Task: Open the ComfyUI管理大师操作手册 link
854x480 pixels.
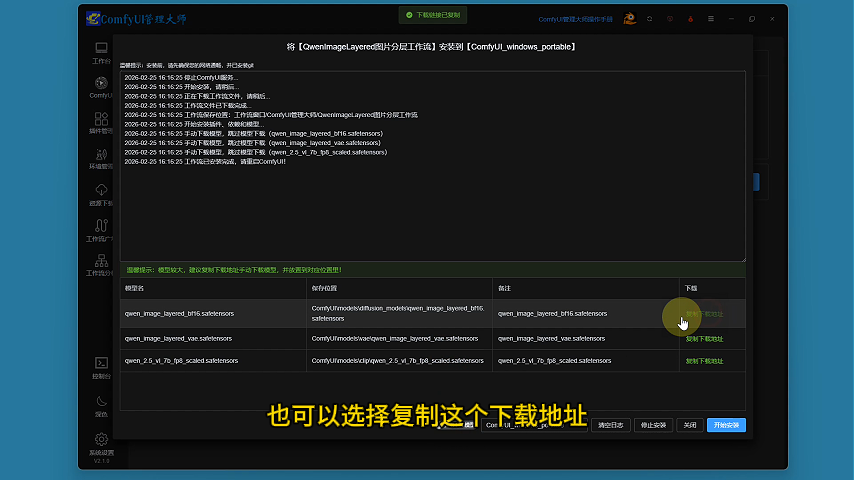Action: pos(575,19)
